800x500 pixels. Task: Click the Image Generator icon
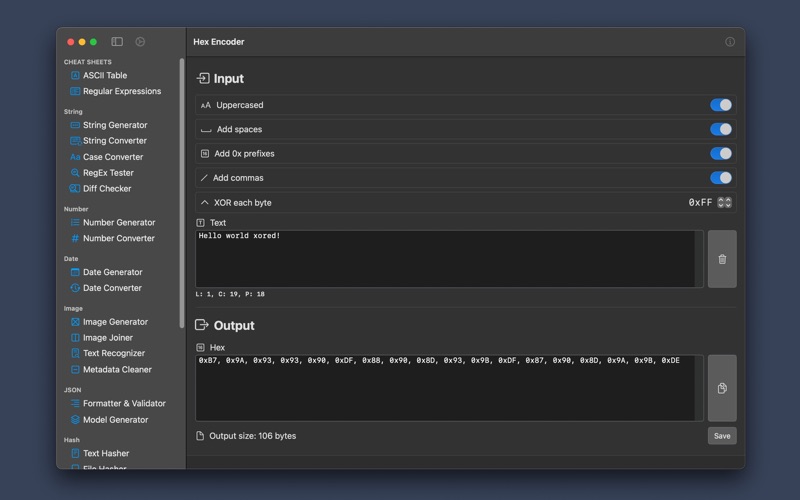[75, 322]
